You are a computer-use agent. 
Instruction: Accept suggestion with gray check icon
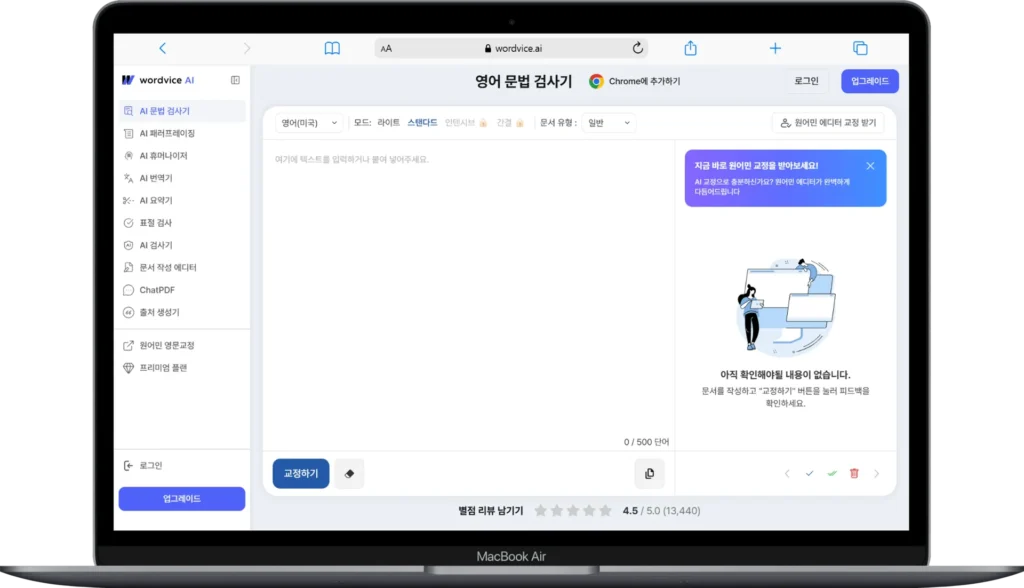click(x=809, y=474)
